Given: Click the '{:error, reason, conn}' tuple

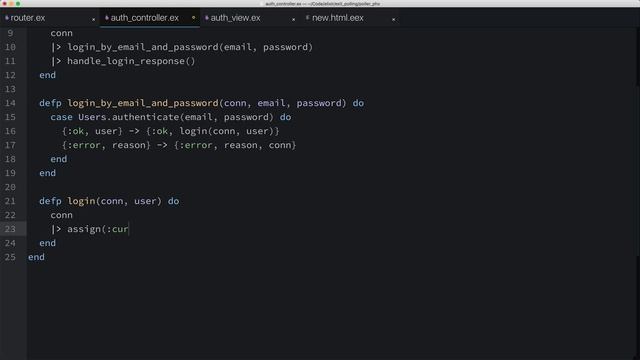Looking at the screenshot, I should pos(235,145).
